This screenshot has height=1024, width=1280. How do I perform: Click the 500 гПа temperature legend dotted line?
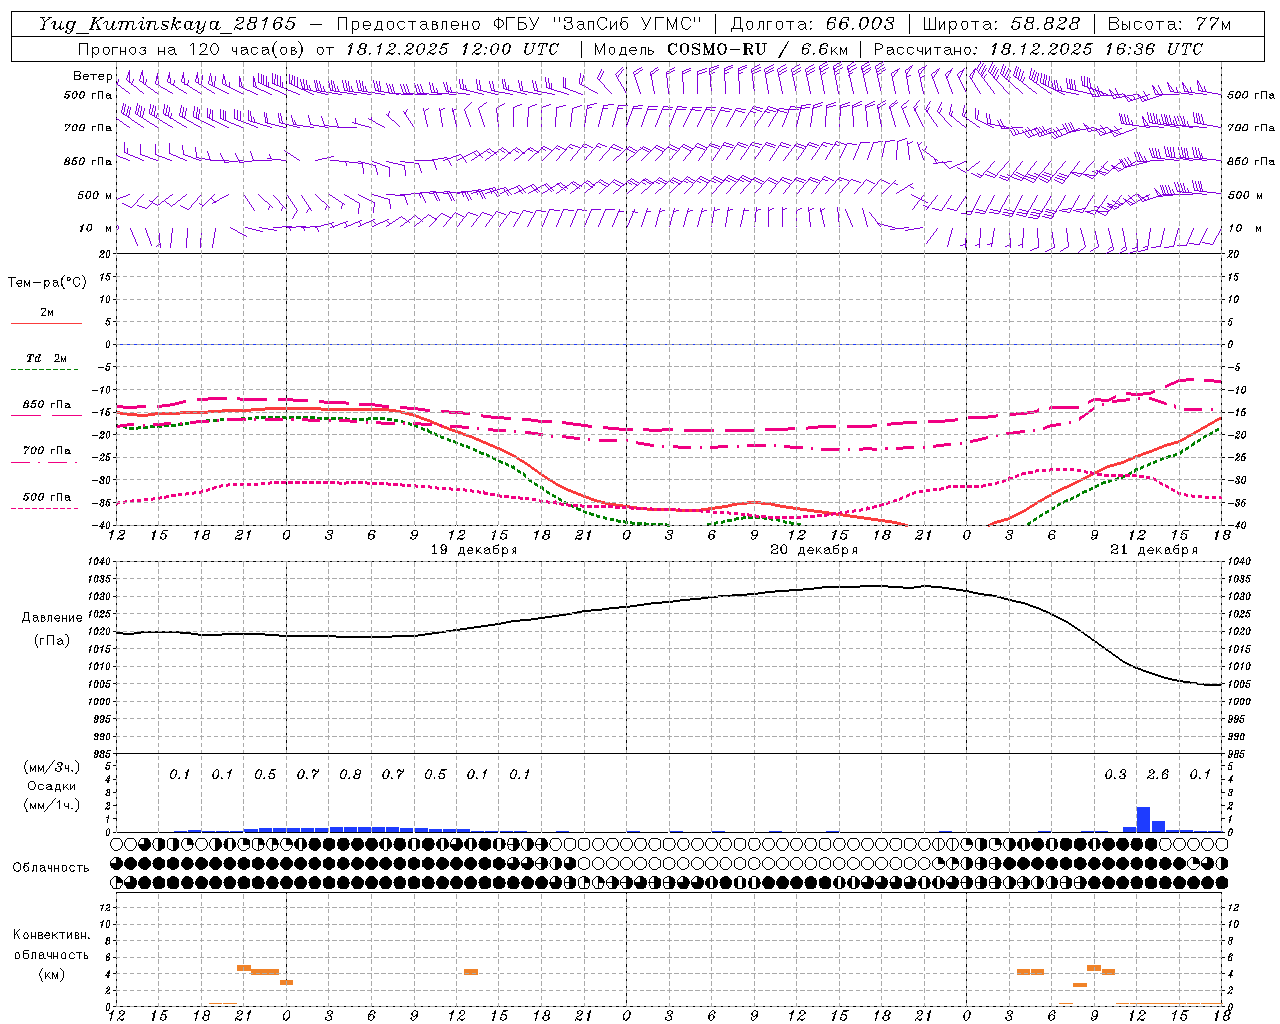point(46,508)
